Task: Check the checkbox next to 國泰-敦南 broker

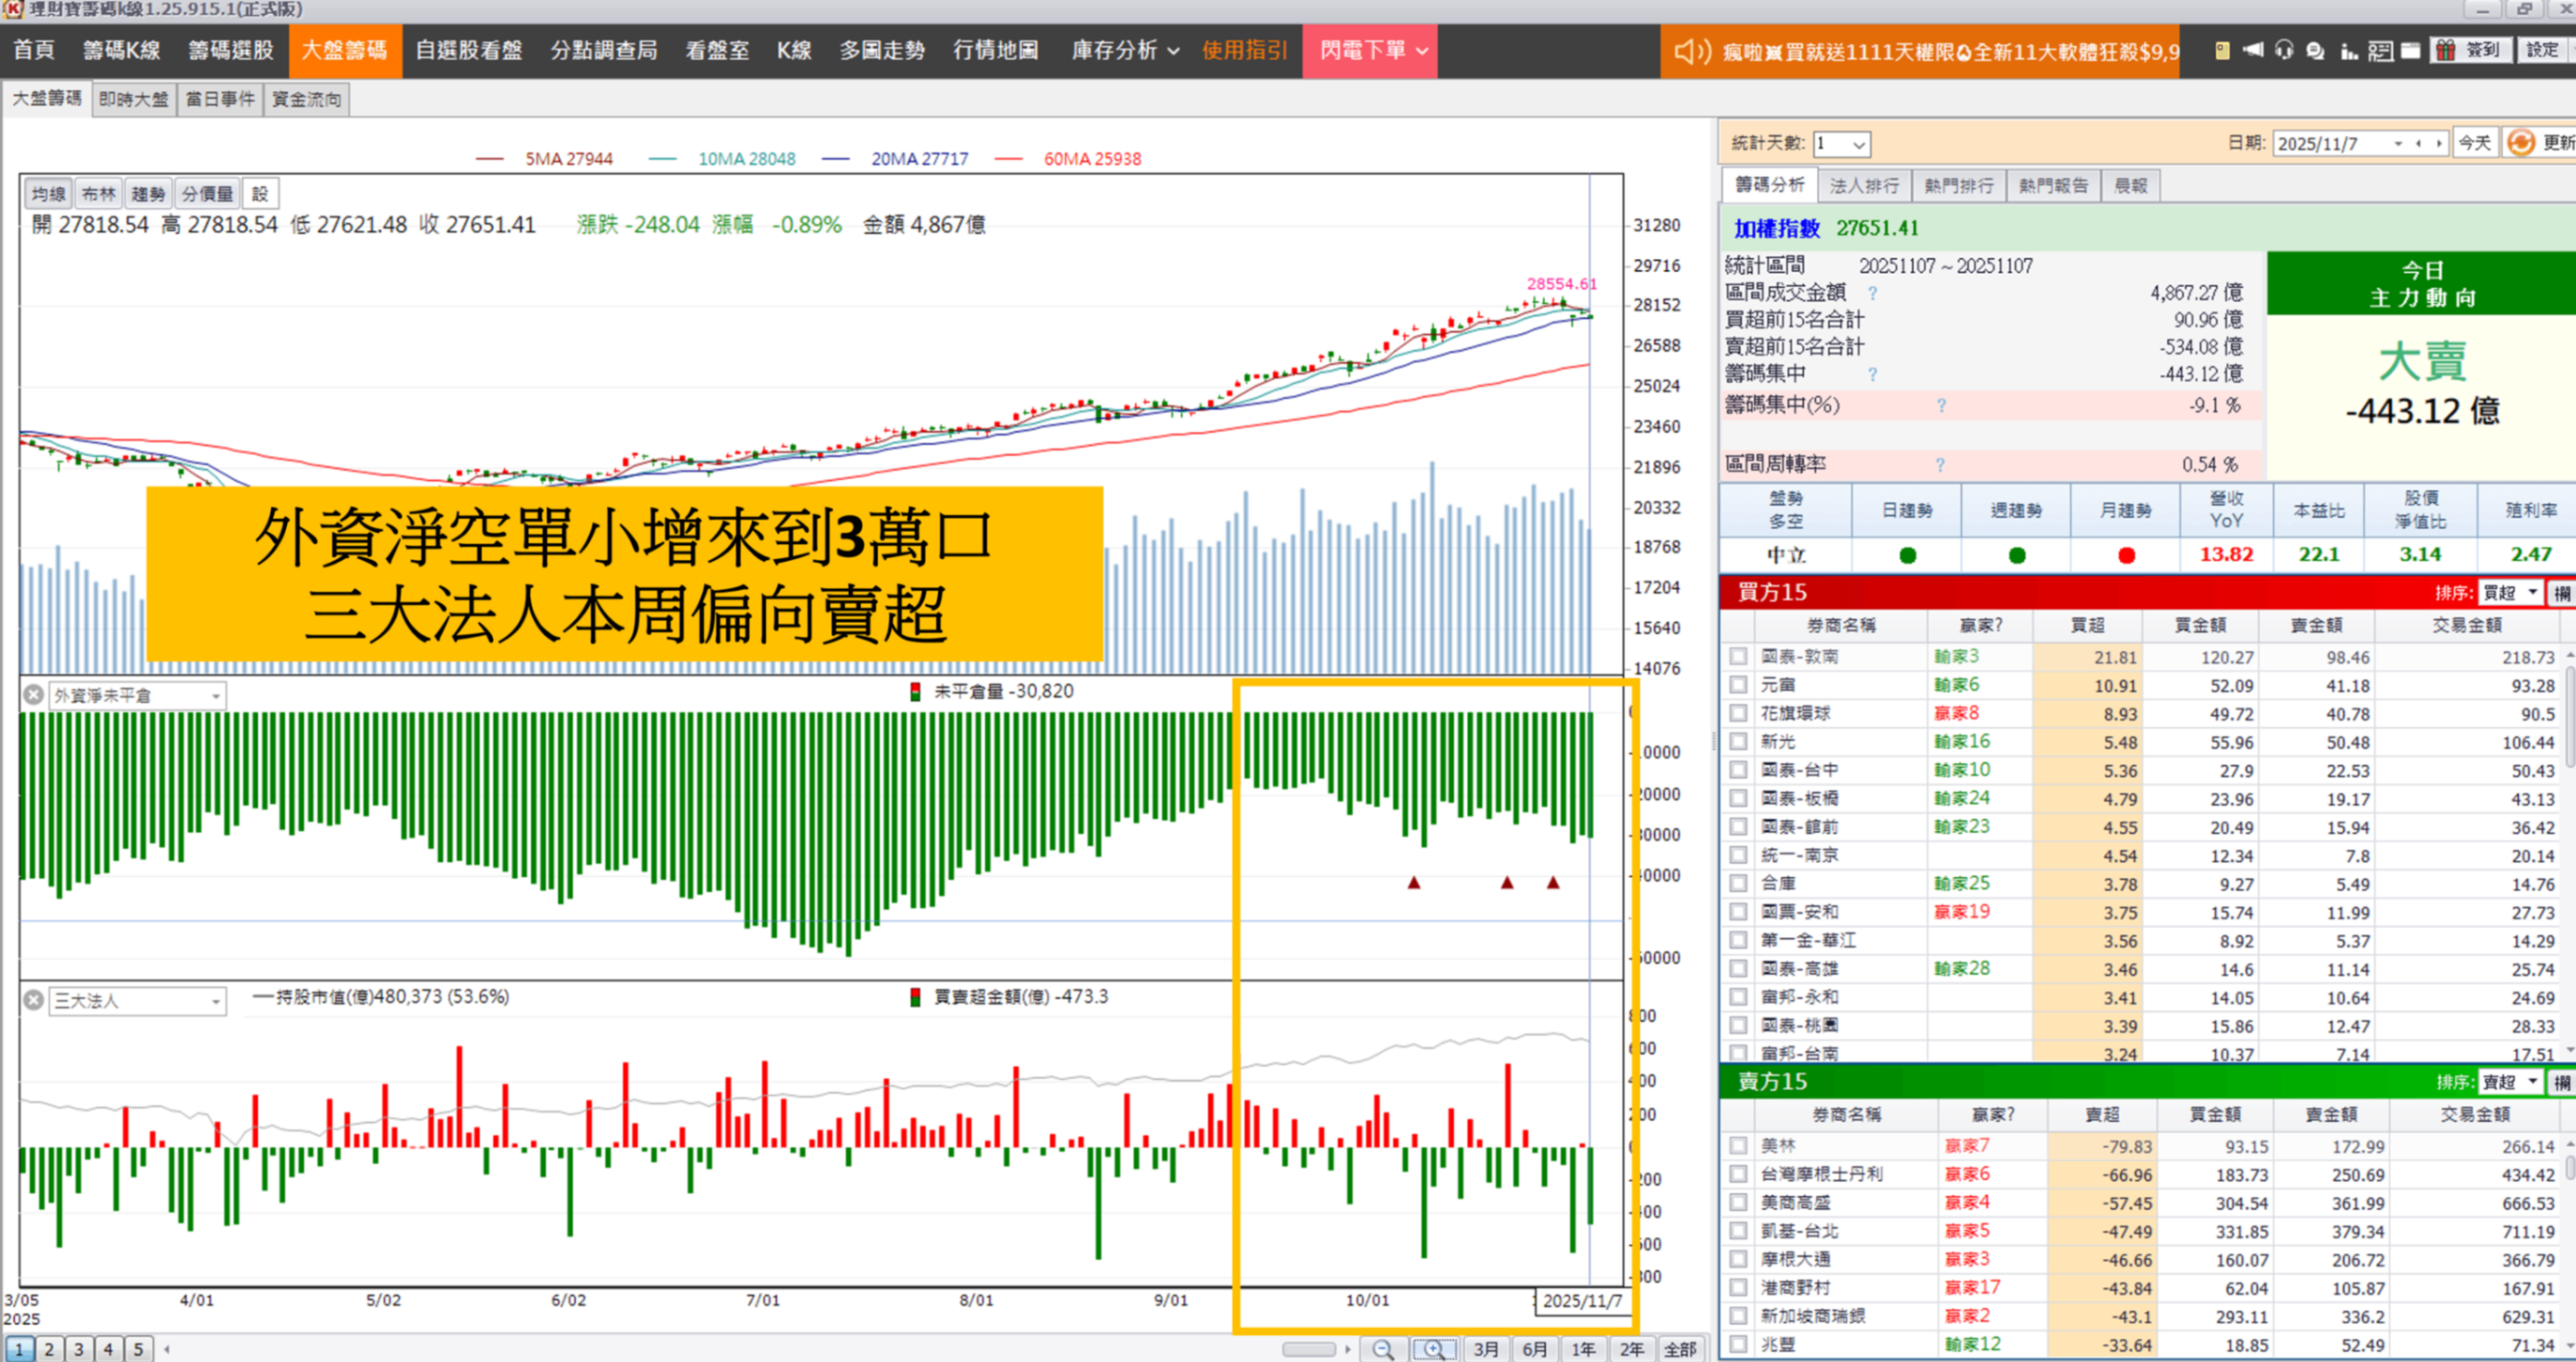Action: click(1740, 657)
